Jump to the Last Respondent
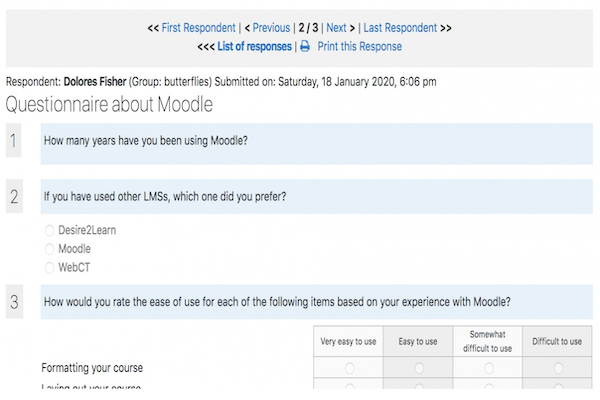Viewport: 600px width, 400px height. click(x=400, y=28)
